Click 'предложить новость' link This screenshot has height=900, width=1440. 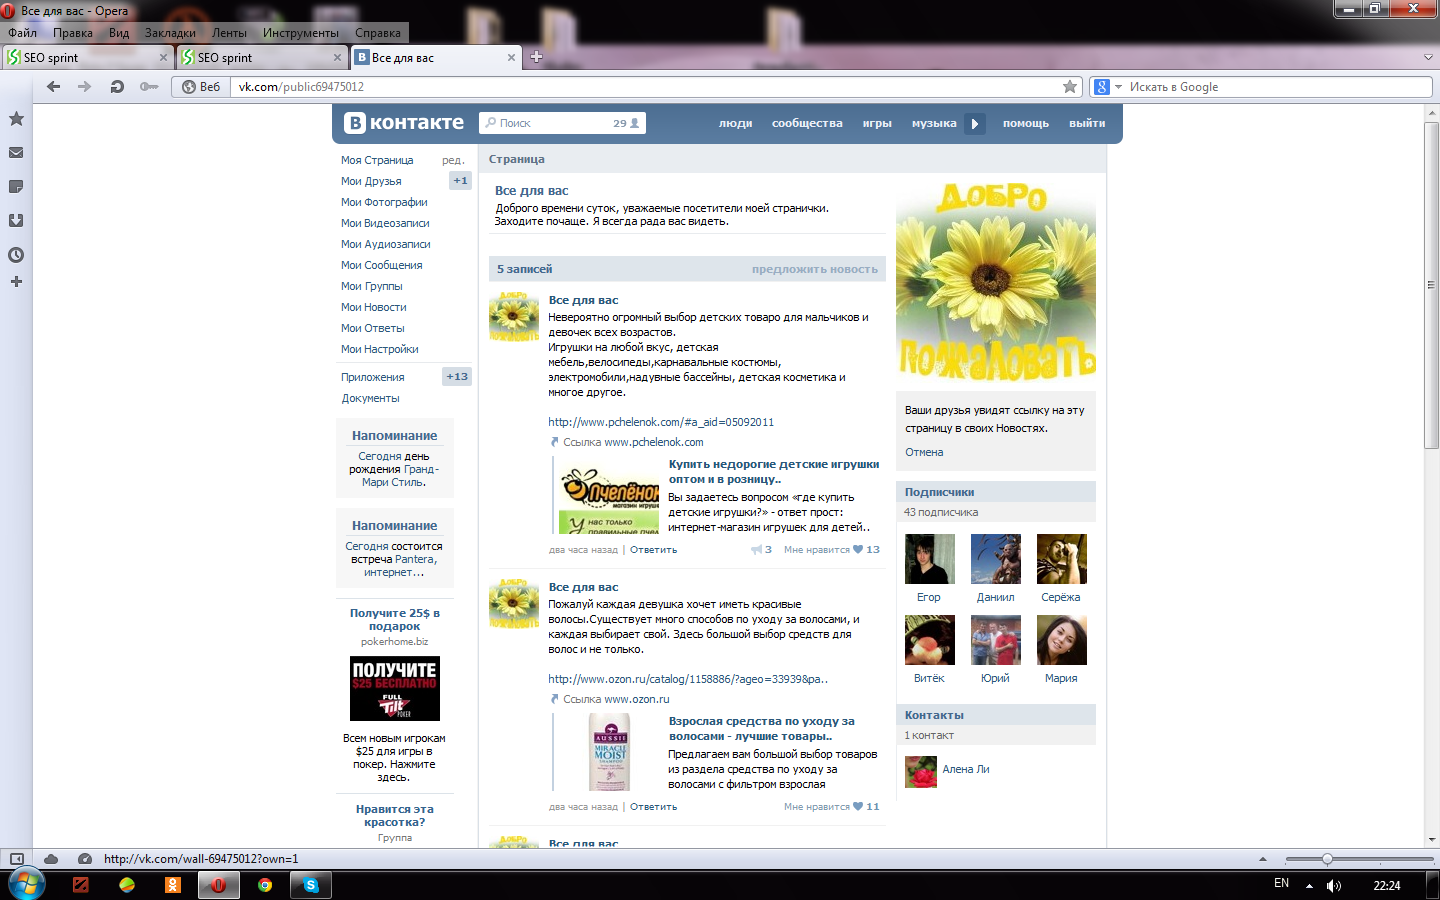815,269
